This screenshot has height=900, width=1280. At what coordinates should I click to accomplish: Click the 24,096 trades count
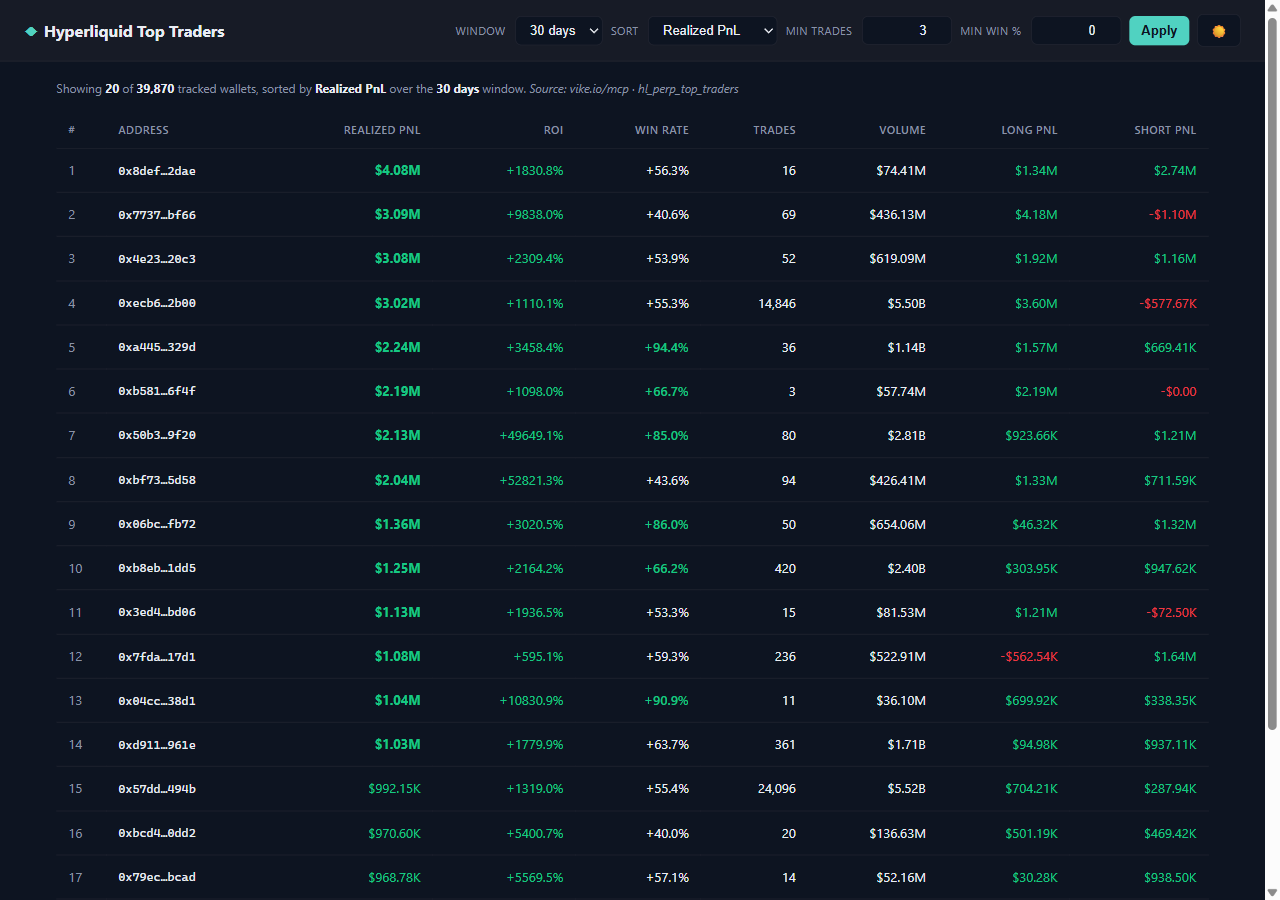[x=777, y=789]
